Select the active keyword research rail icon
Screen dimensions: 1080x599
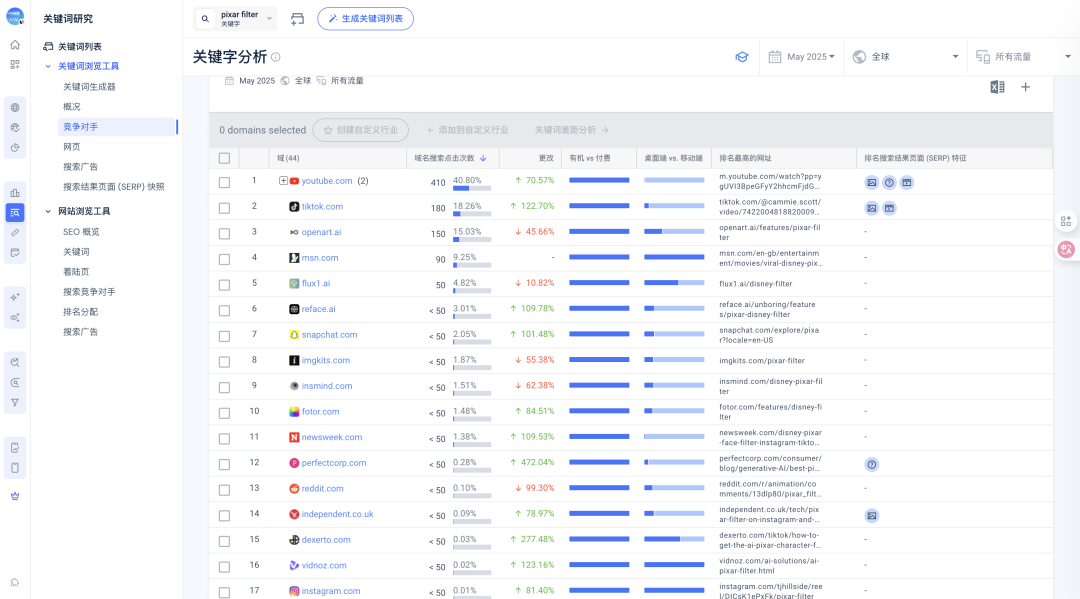(14, 213)
